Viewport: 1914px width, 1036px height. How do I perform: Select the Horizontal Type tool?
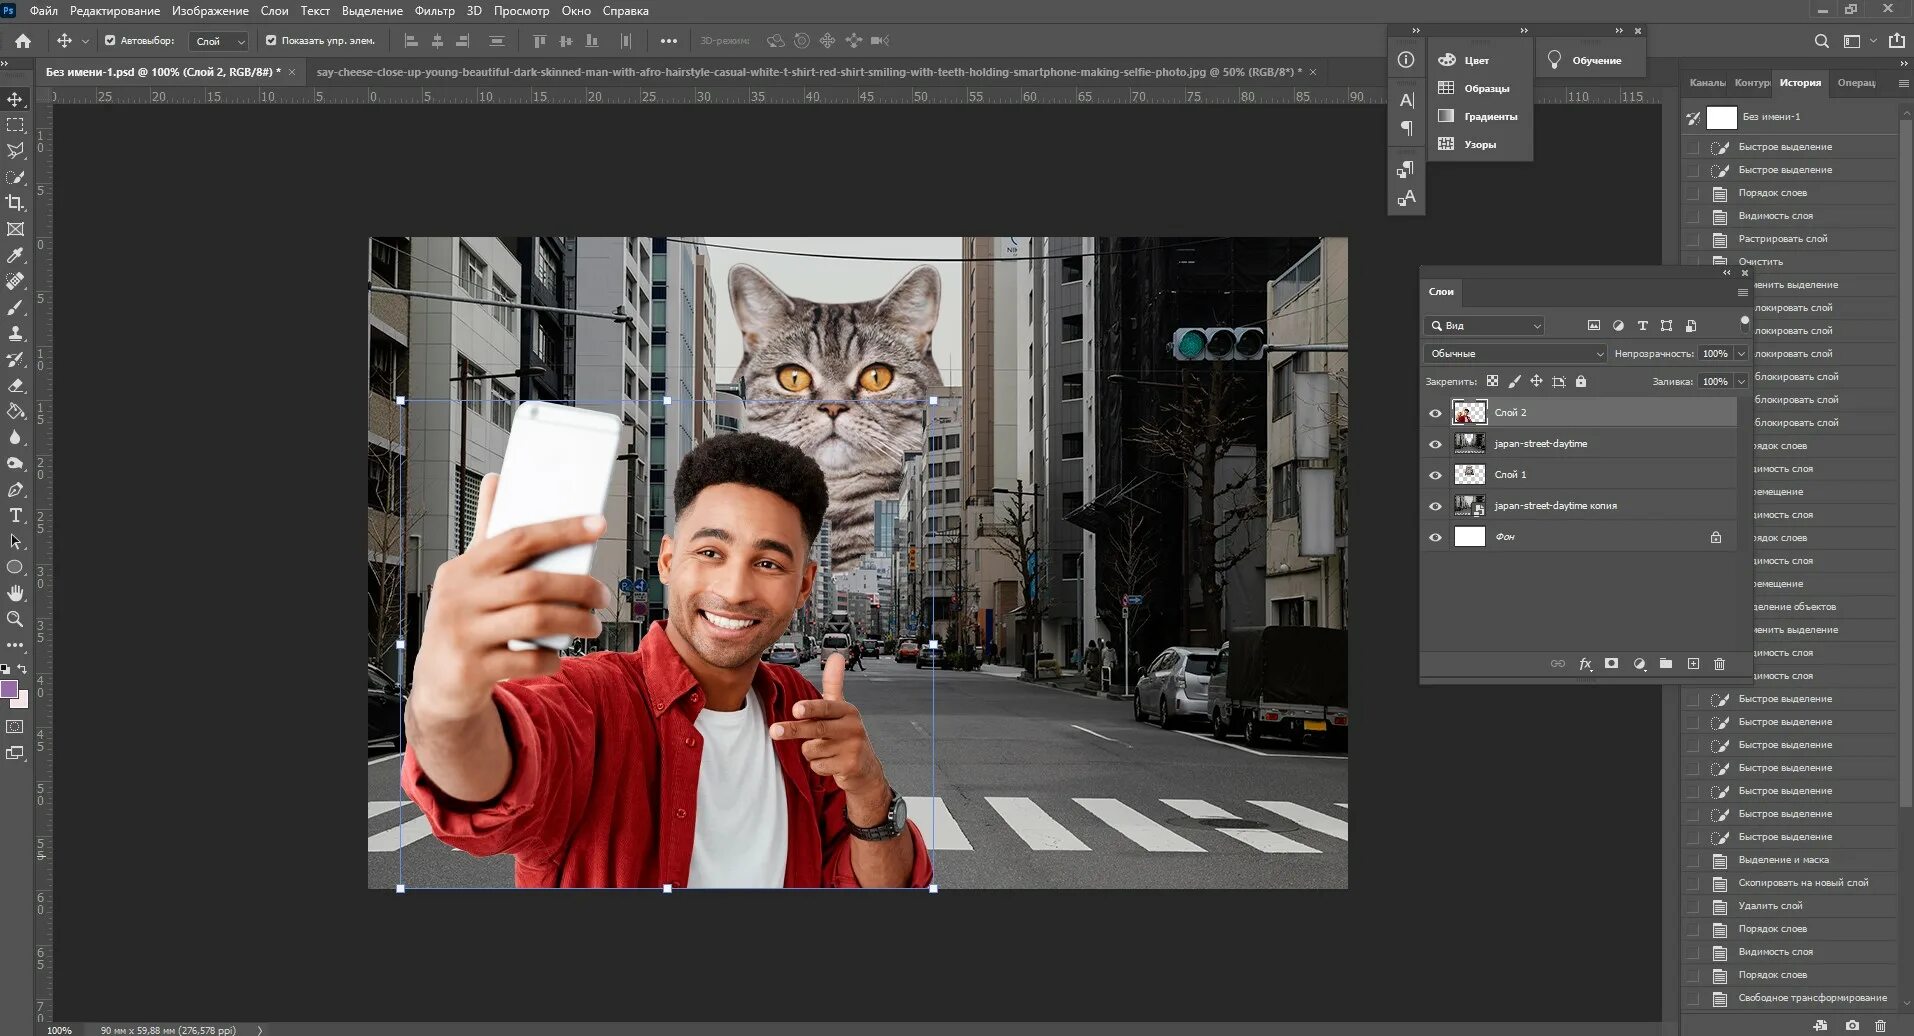point(15,515)
